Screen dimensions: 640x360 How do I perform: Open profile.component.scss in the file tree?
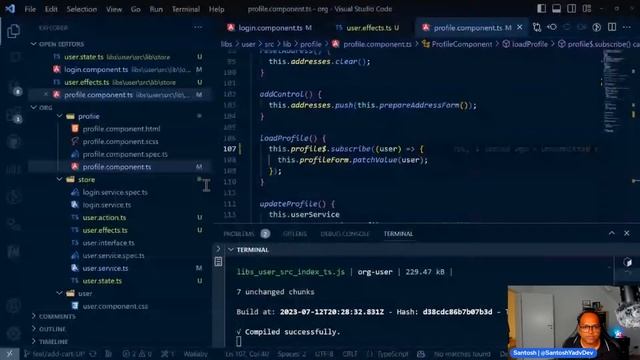tap(120, 142)
